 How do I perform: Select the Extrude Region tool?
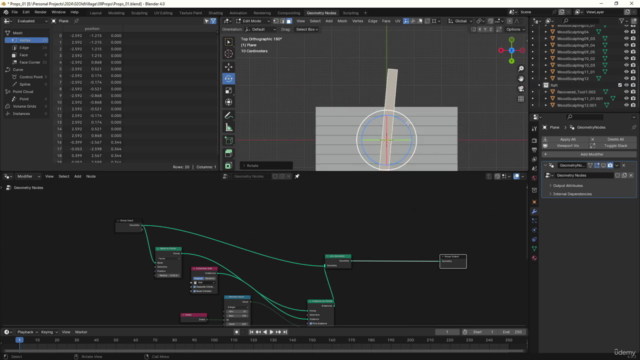[x=229, y=153]
